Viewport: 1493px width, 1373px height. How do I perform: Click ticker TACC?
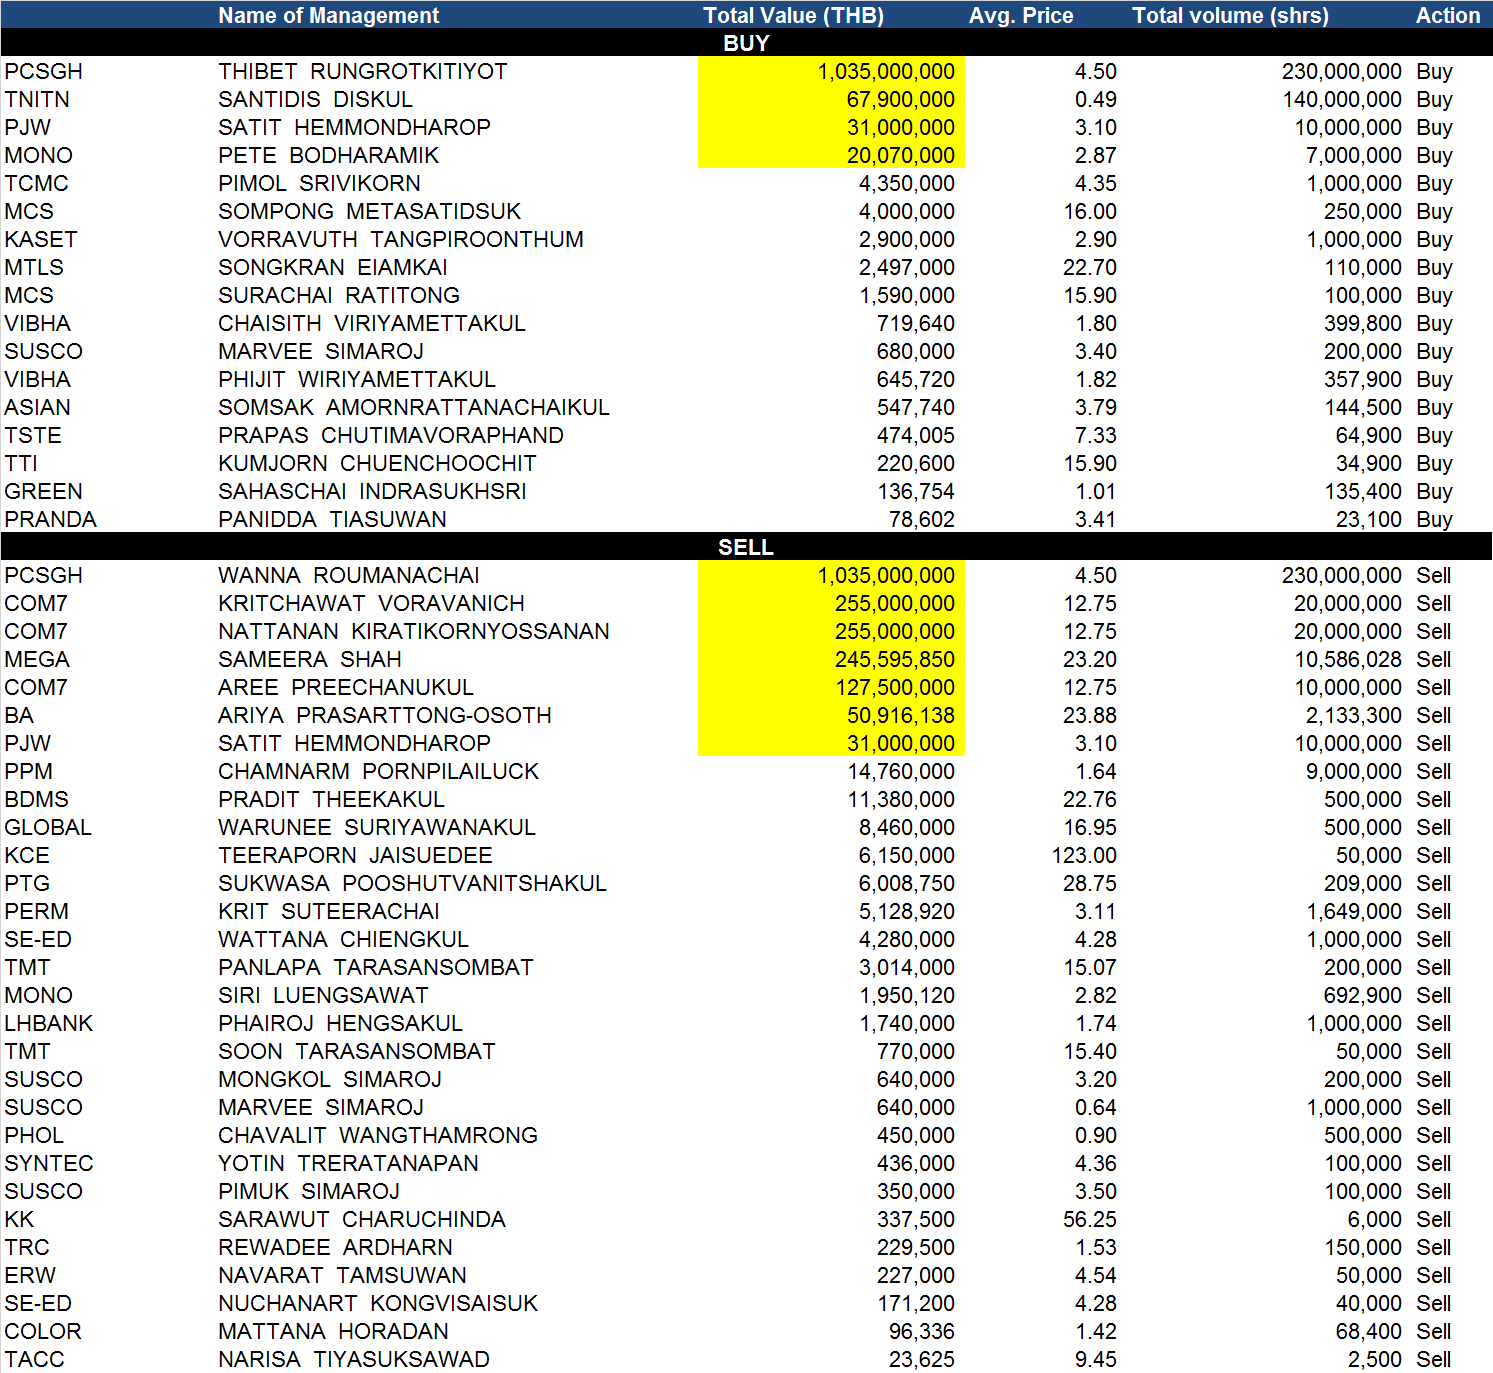pos(34,1359)
